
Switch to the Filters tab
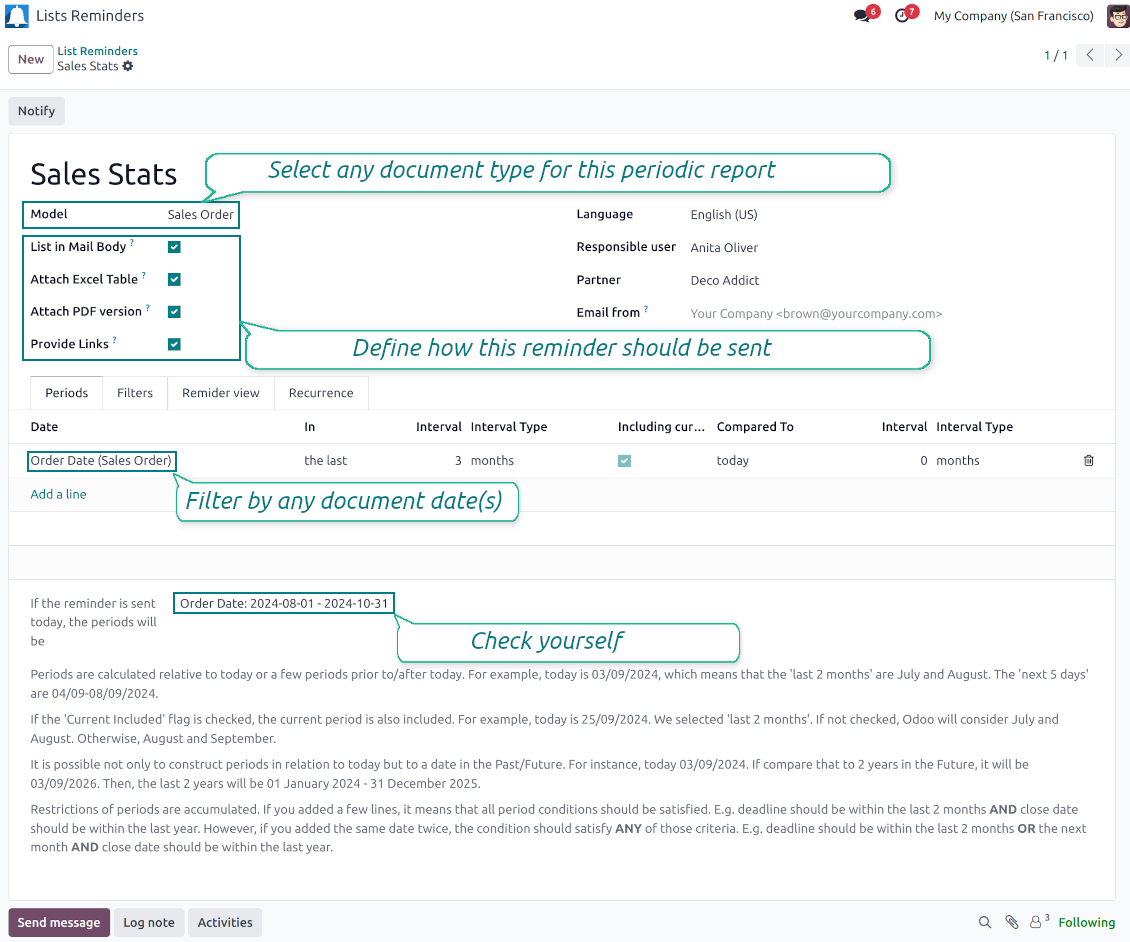coord(135,393)
